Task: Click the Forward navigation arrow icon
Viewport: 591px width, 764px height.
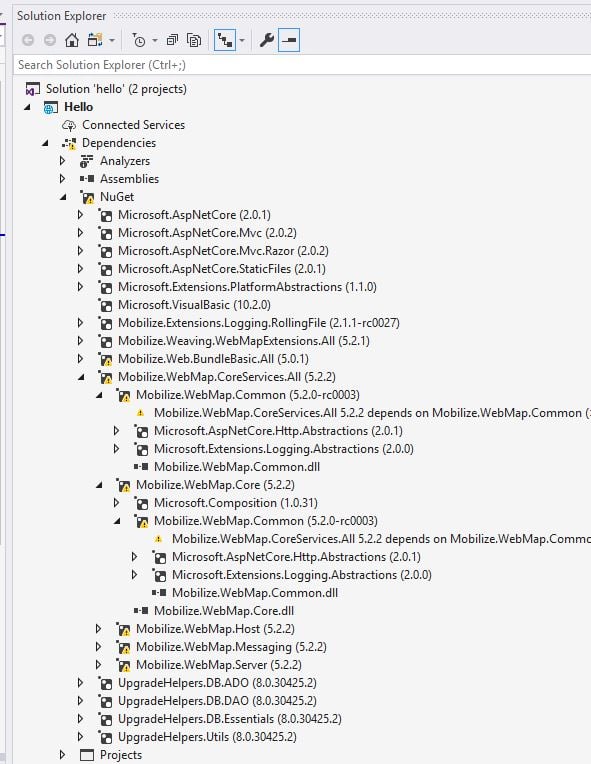Action: [x=50, y=40]
